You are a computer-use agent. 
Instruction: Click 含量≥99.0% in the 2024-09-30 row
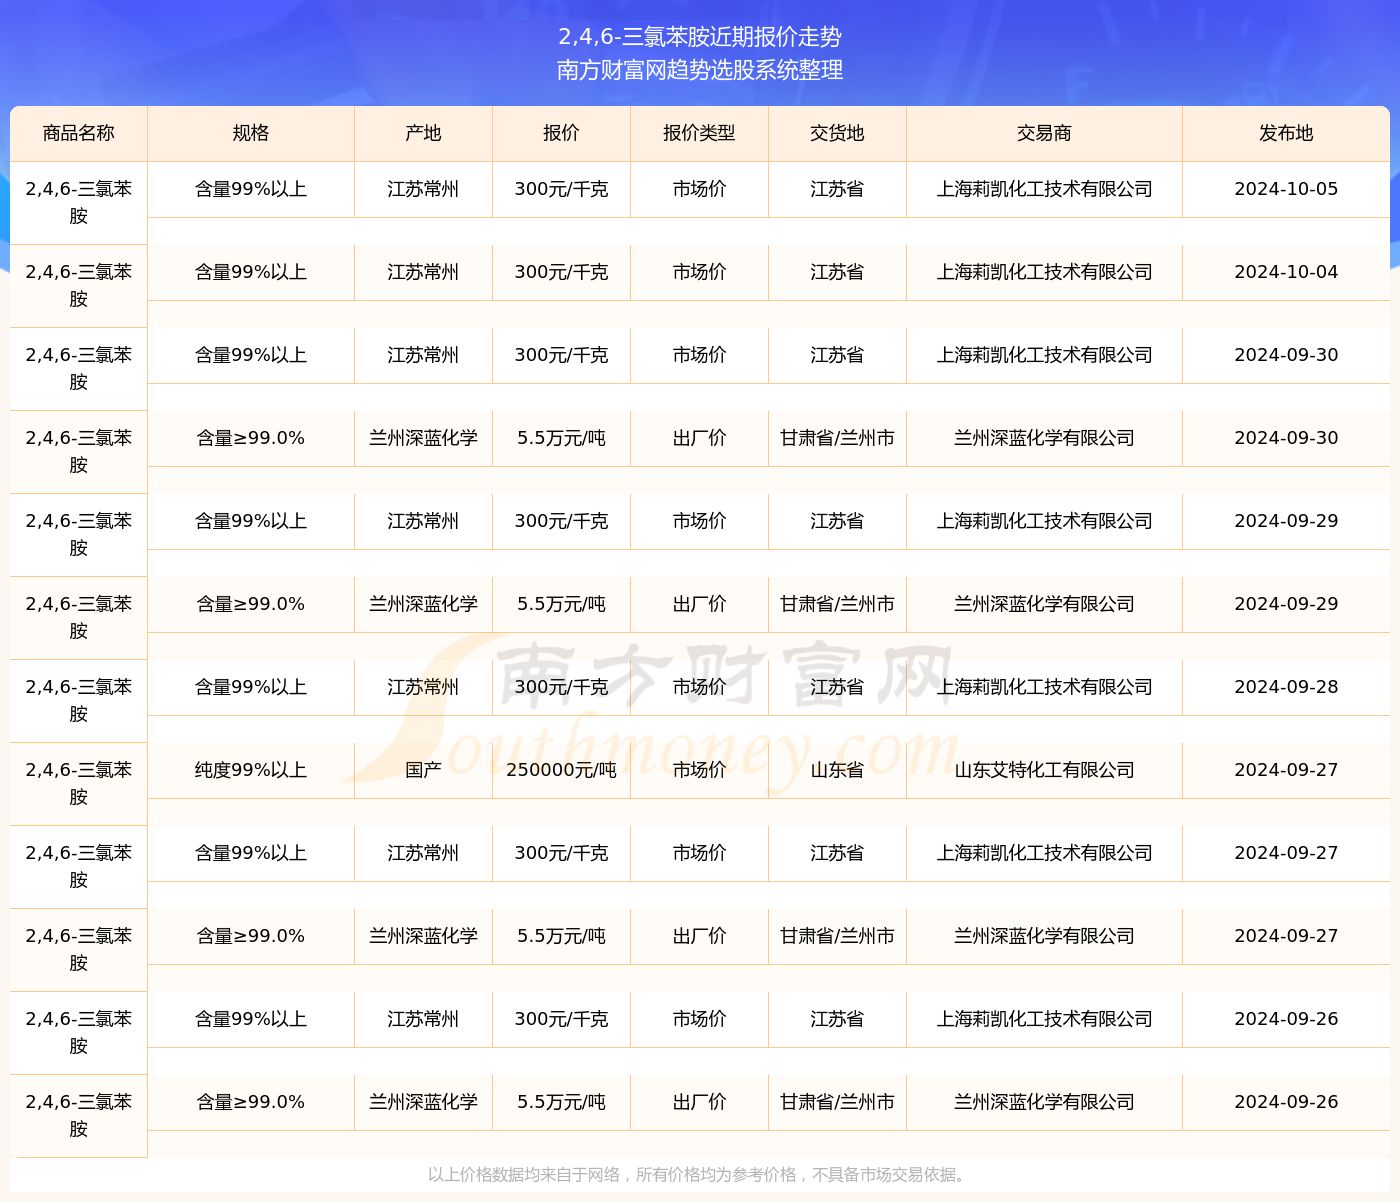coord(251,438)
